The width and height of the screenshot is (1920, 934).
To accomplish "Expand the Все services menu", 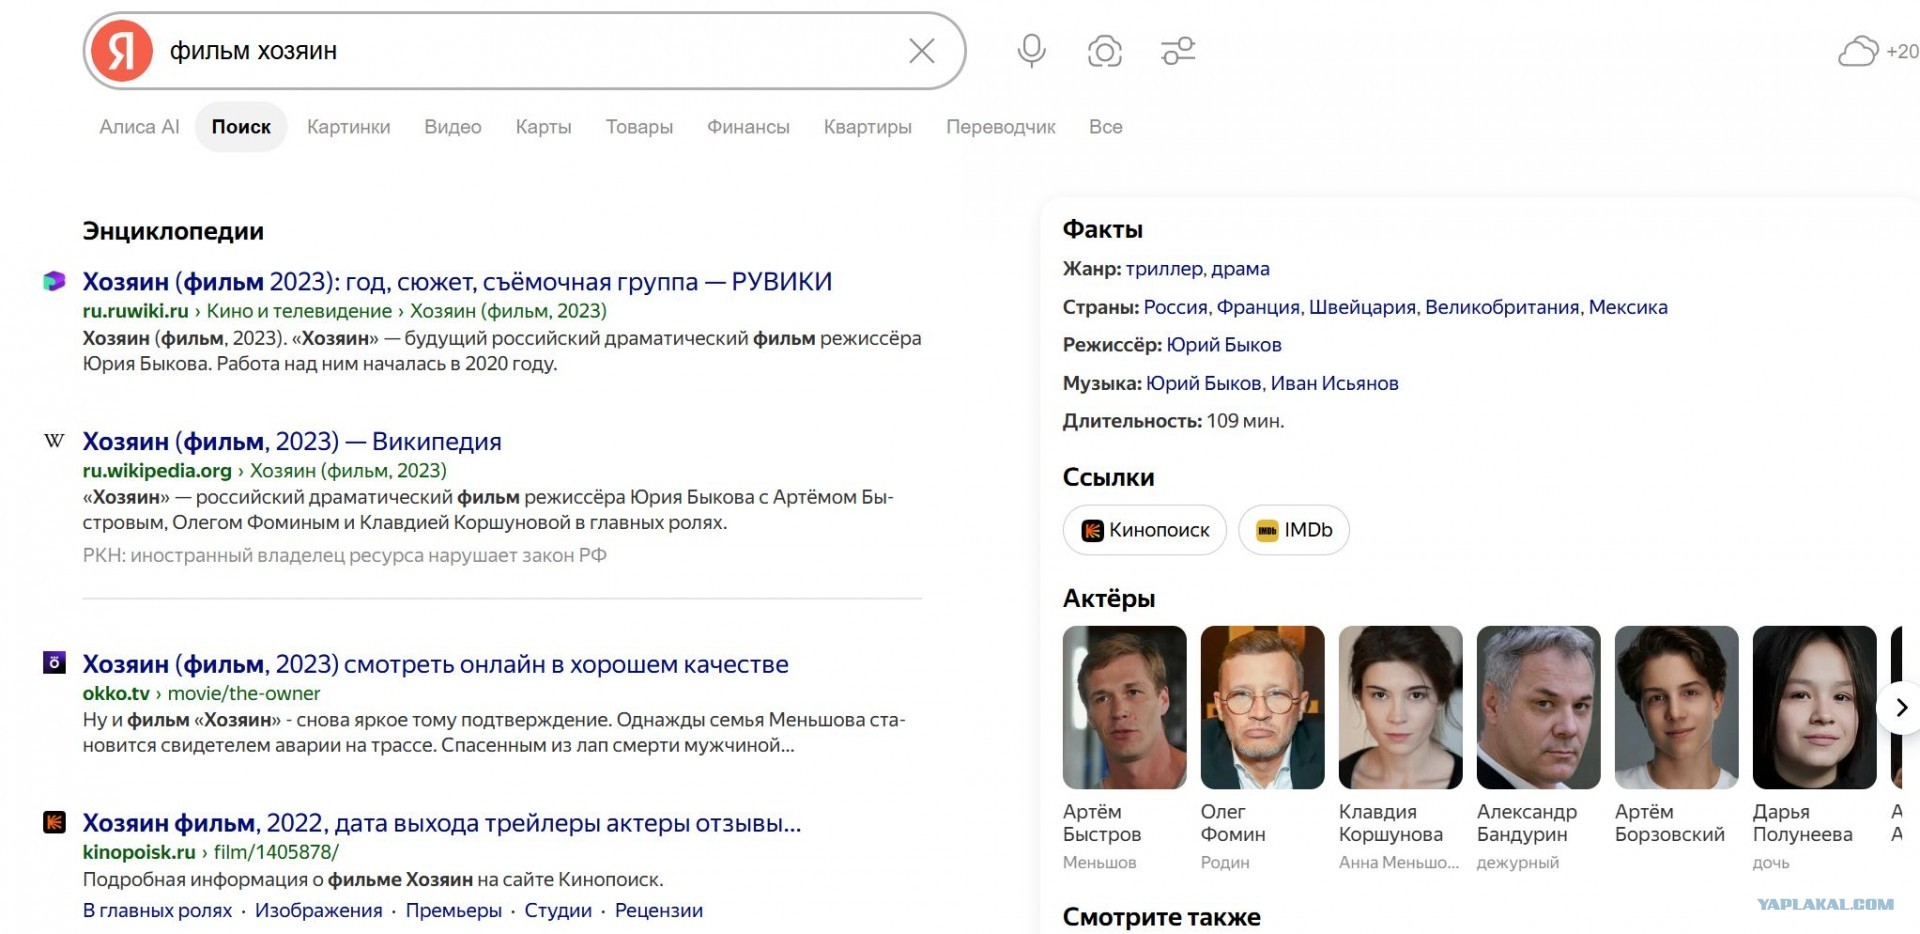I will tap(1105, 127).
